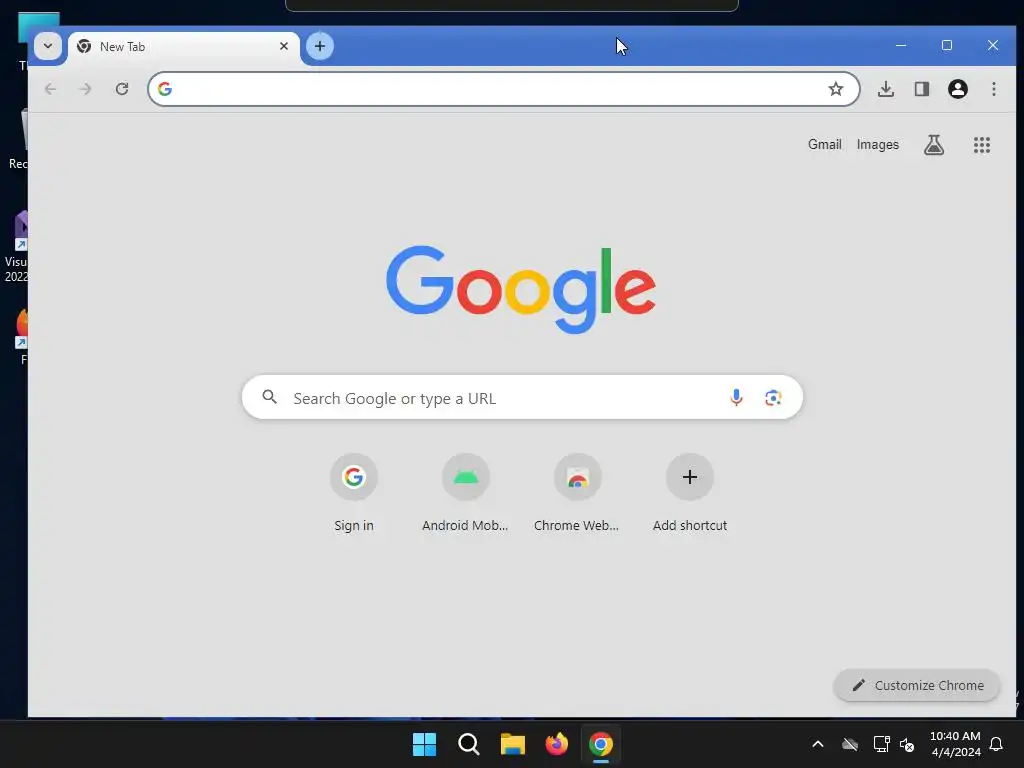Open the Windows Start menu
The height and width of the screenshot is (768, 1024).
[x=424, y=744]
